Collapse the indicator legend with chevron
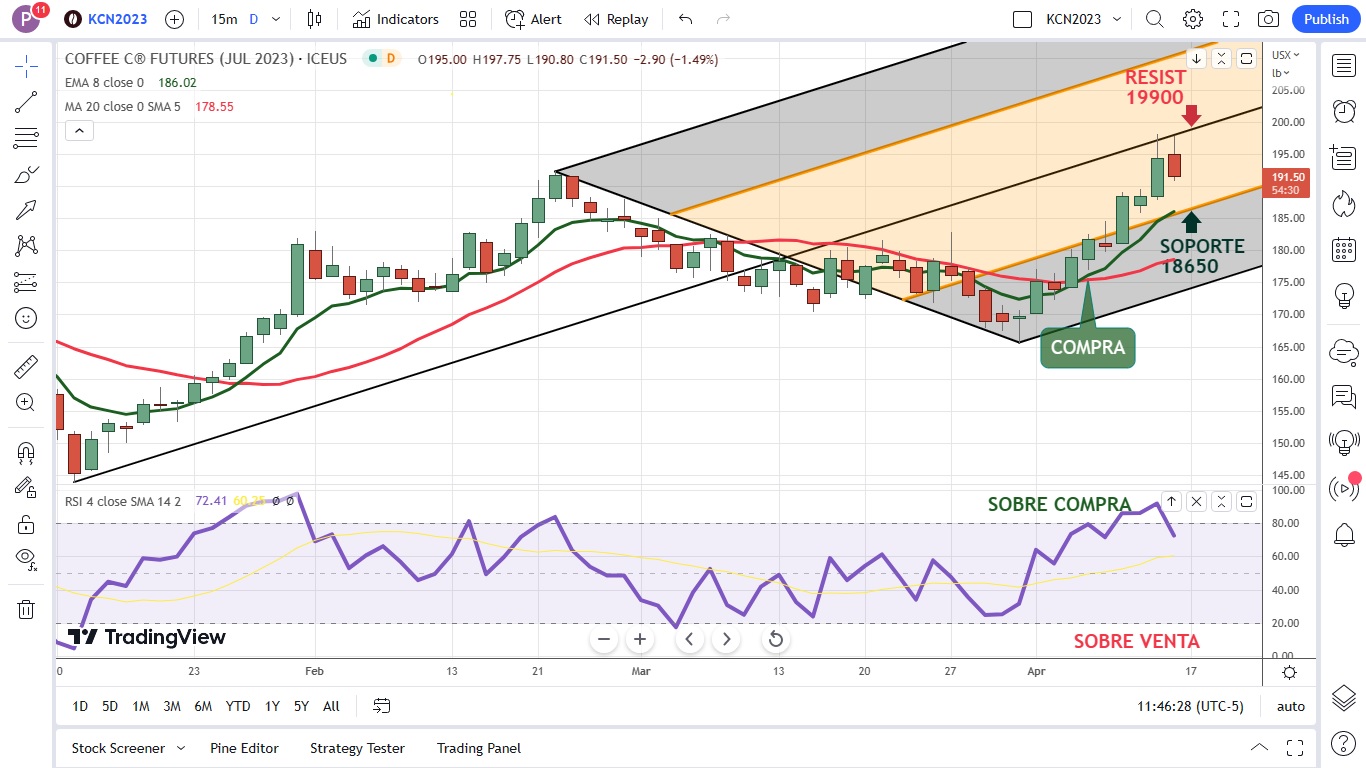The width and height of the screenshot is (1366, 768). 79,131
